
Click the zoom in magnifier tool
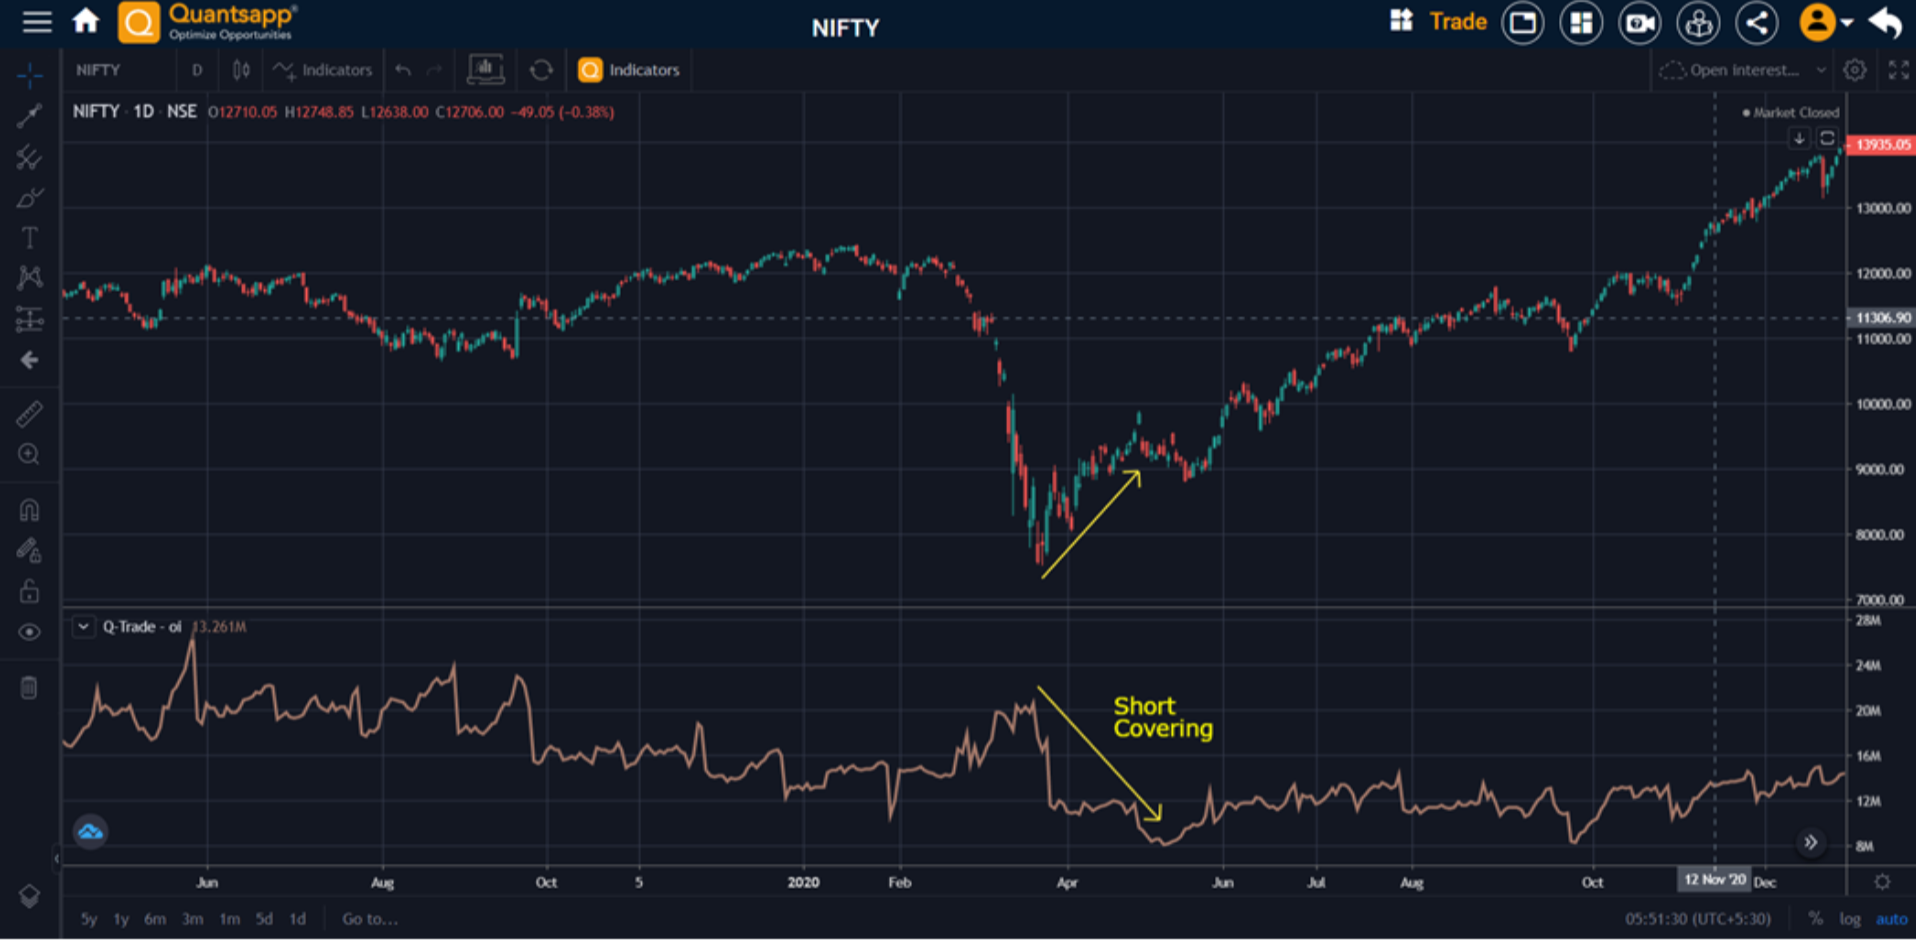point(29,455)
